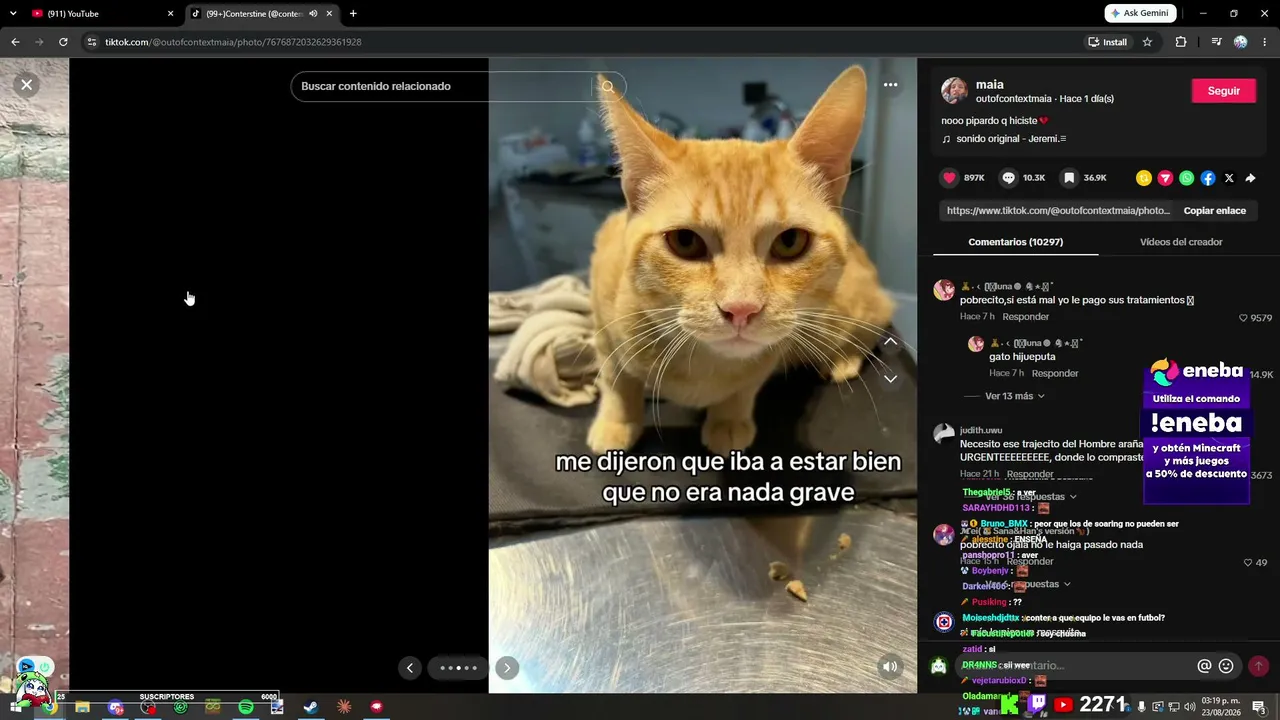Open the Chrome three-dot menu
The image size is (1280, 720).
1265,42
